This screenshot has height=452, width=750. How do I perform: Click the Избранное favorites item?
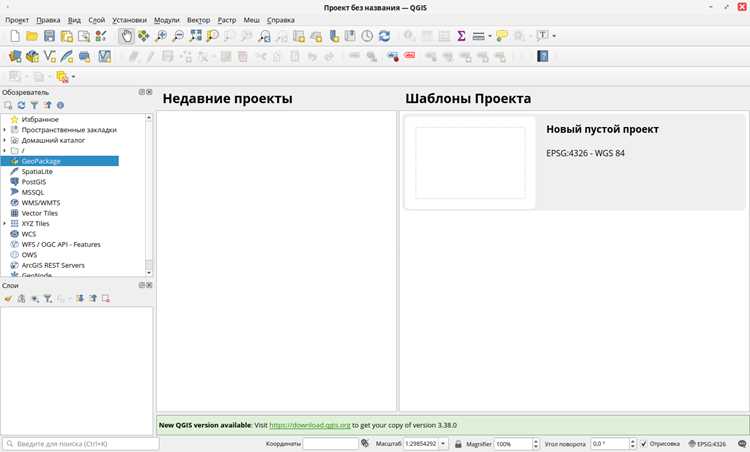tap(40, 119)
